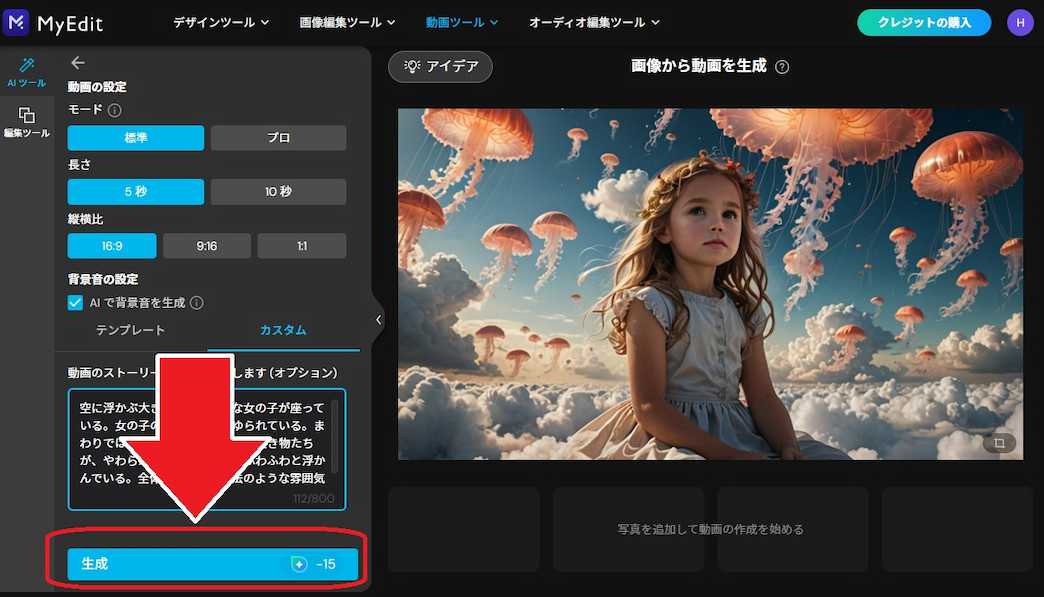Open the 画像編集ツール dropdown
The height and width of the screenshot is (597, 1044).
pos(345,21)
